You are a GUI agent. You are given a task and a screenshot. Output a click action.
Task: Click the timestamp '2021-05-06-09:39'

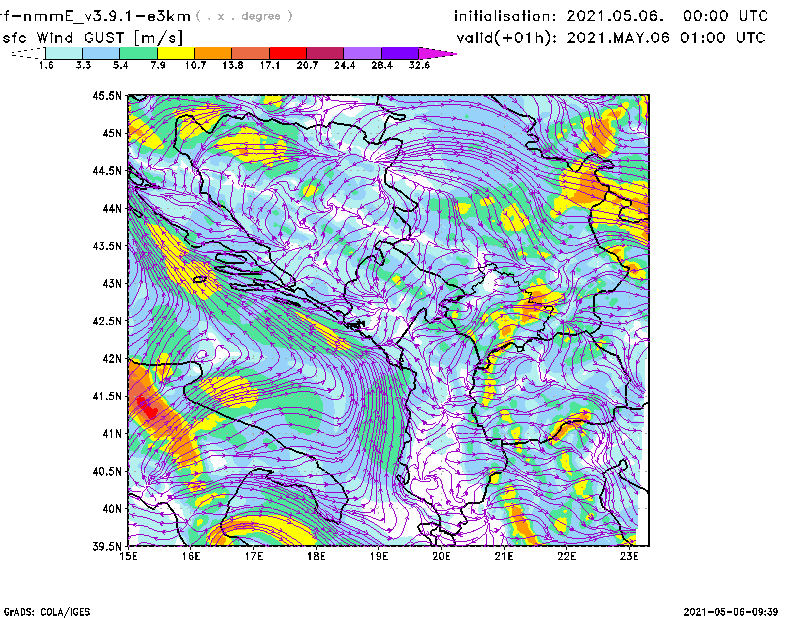click(731, 612)
